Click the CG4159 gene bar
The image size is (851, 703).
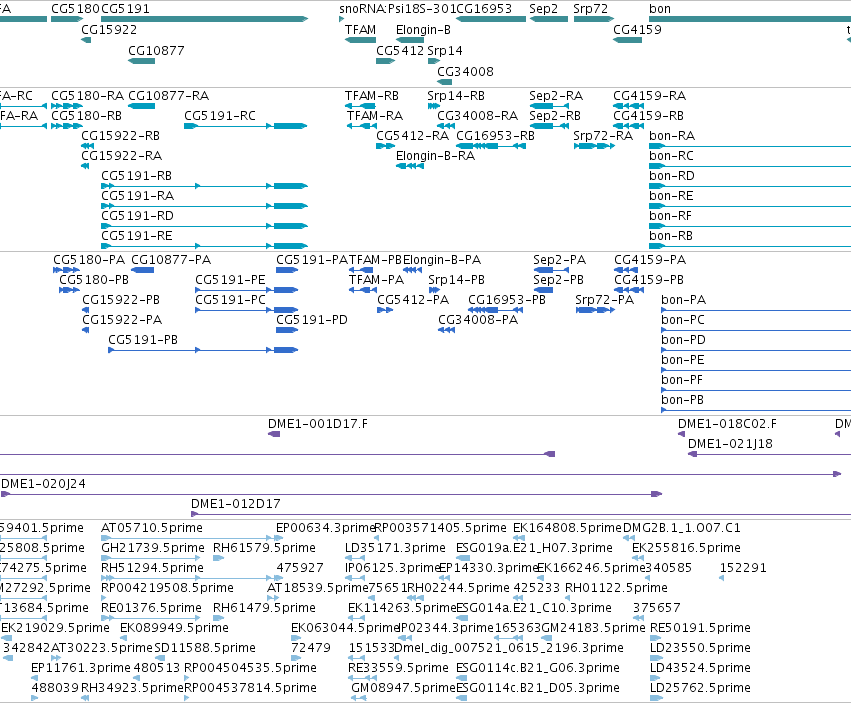tap(627, 40)
